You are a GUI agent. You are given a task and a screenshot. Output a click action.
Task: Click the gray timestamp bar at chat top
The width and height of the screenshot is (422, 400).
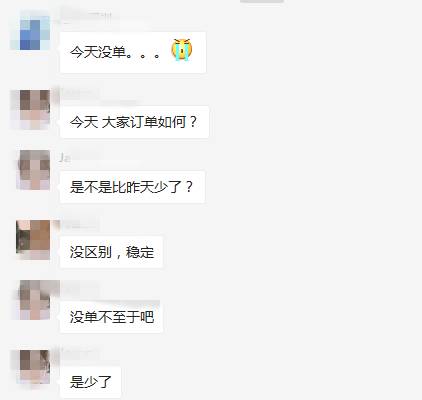pos(262,1)
